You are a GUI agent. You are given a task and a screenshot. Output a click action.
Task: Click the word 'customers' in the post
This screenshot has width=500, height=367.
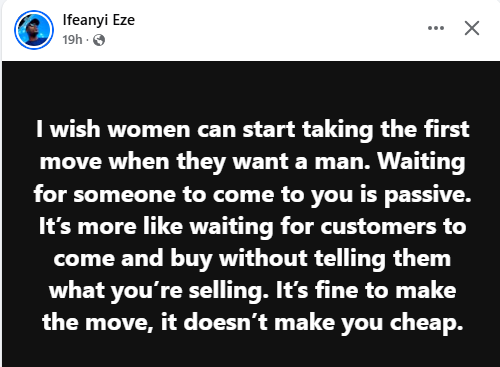click(379, 227)
